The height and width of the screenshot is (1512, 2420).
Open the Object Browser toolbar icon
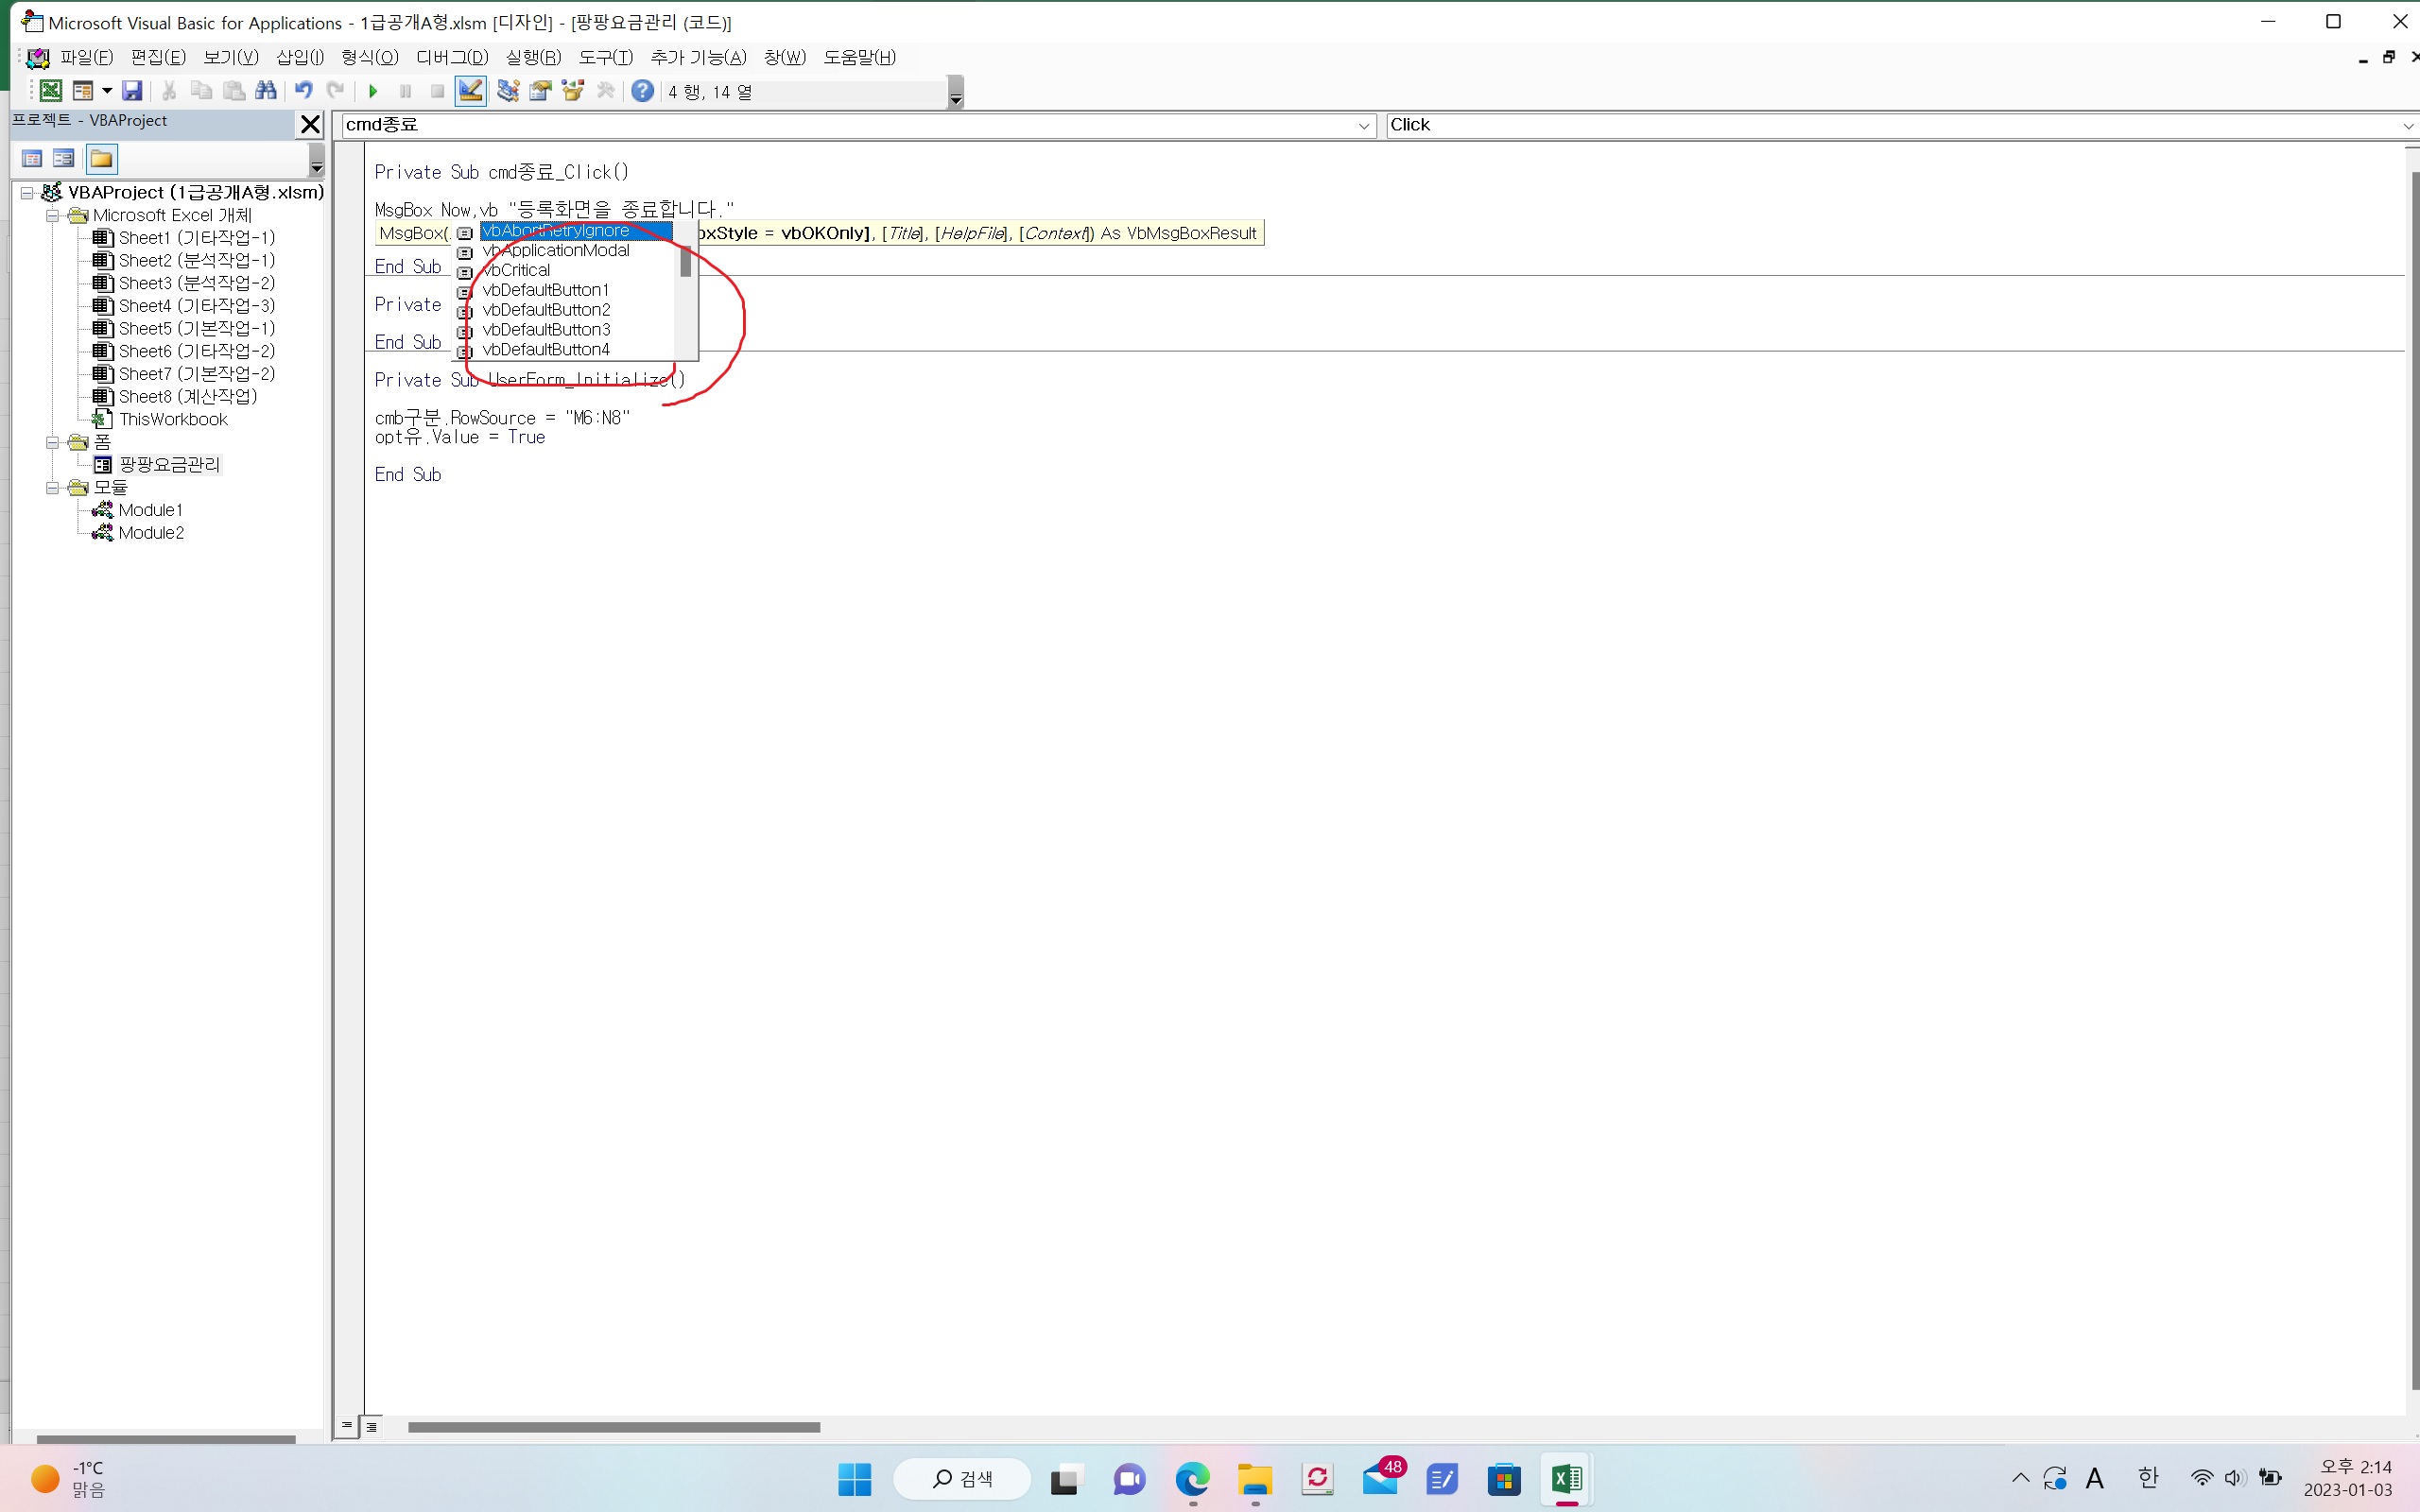click(x=573, y=91)
